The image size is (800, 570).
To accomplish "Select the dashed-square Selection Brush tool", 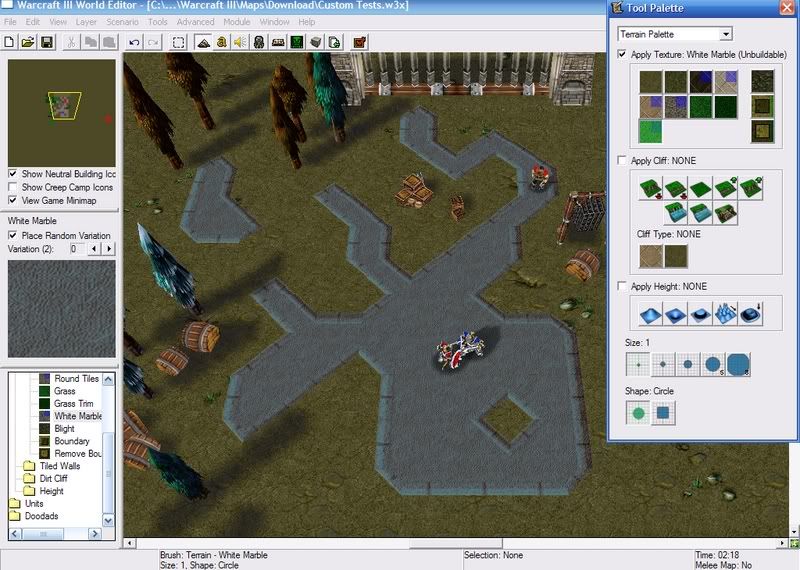I will pyautogui.click(x=179, y=42).
